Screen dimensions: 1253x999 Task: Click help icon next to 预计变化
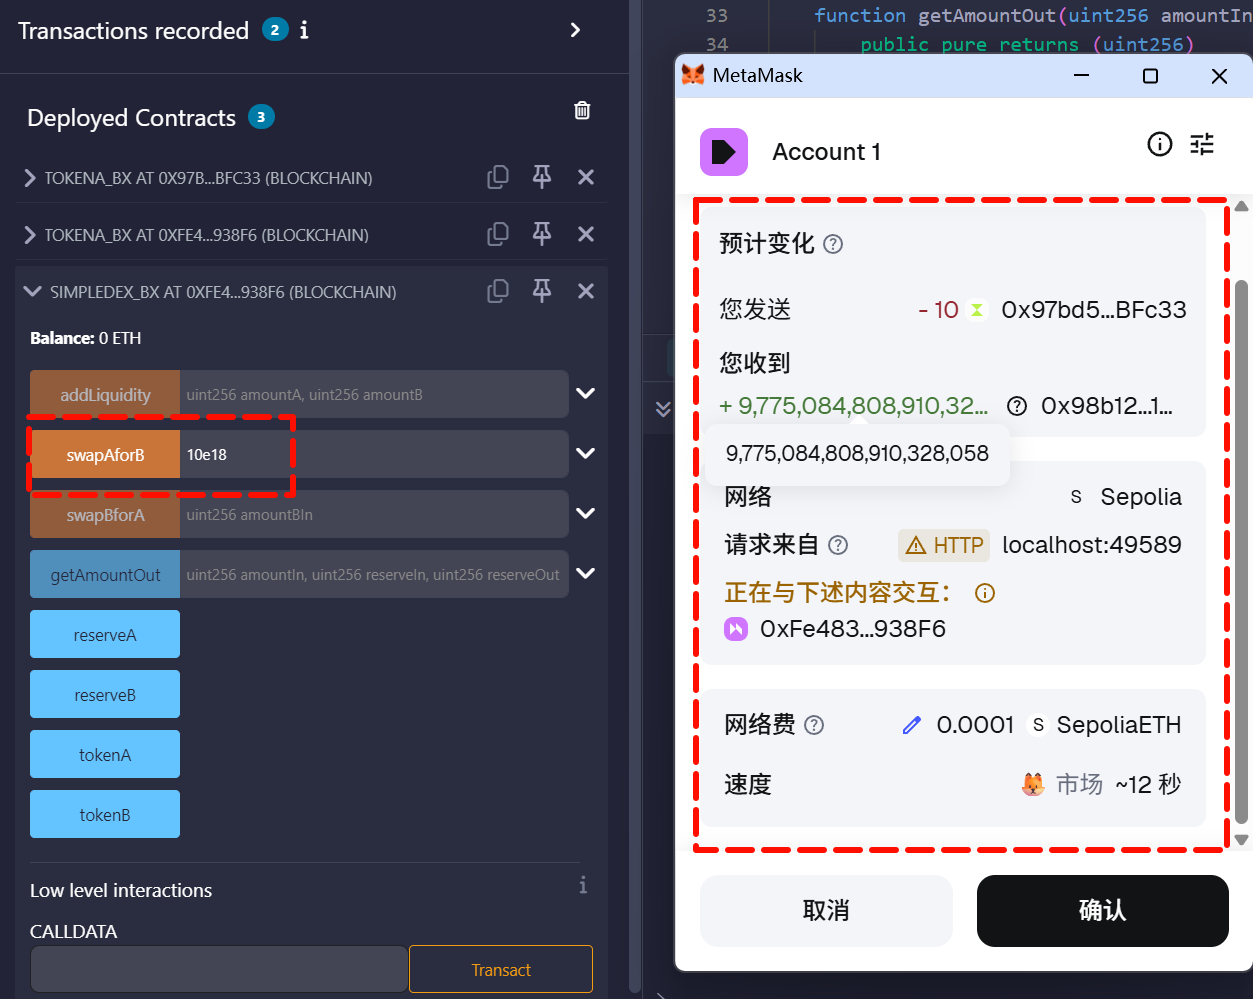833,244
